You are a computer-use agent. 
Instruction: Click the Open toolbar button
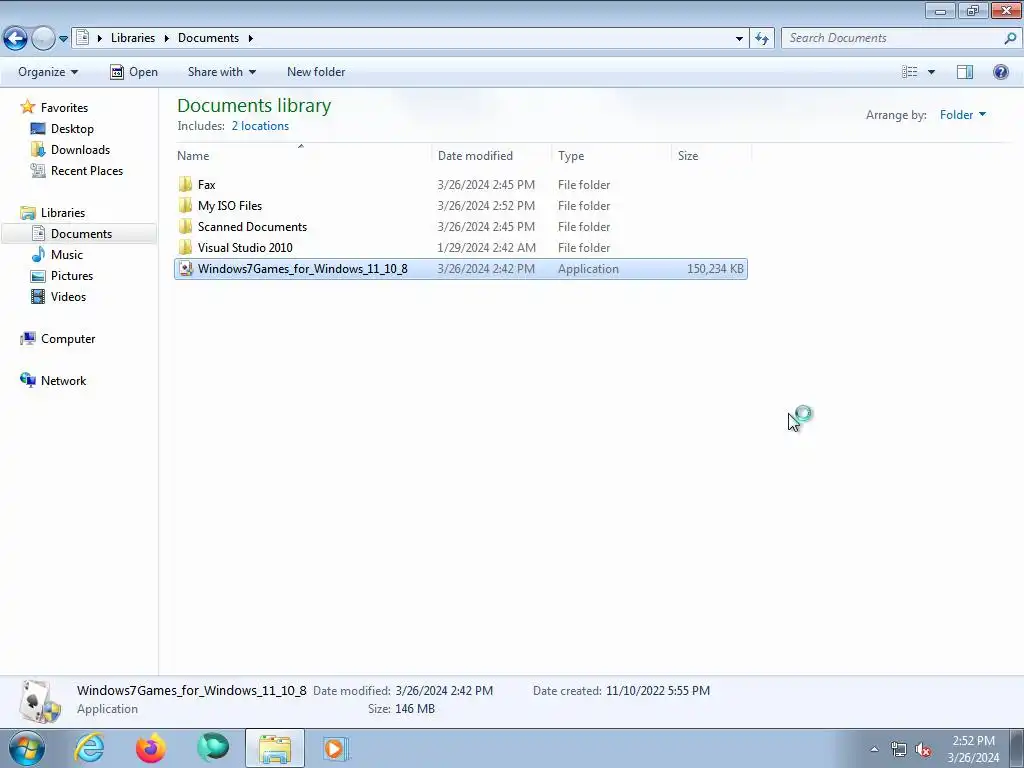click(x=134, y=72)
